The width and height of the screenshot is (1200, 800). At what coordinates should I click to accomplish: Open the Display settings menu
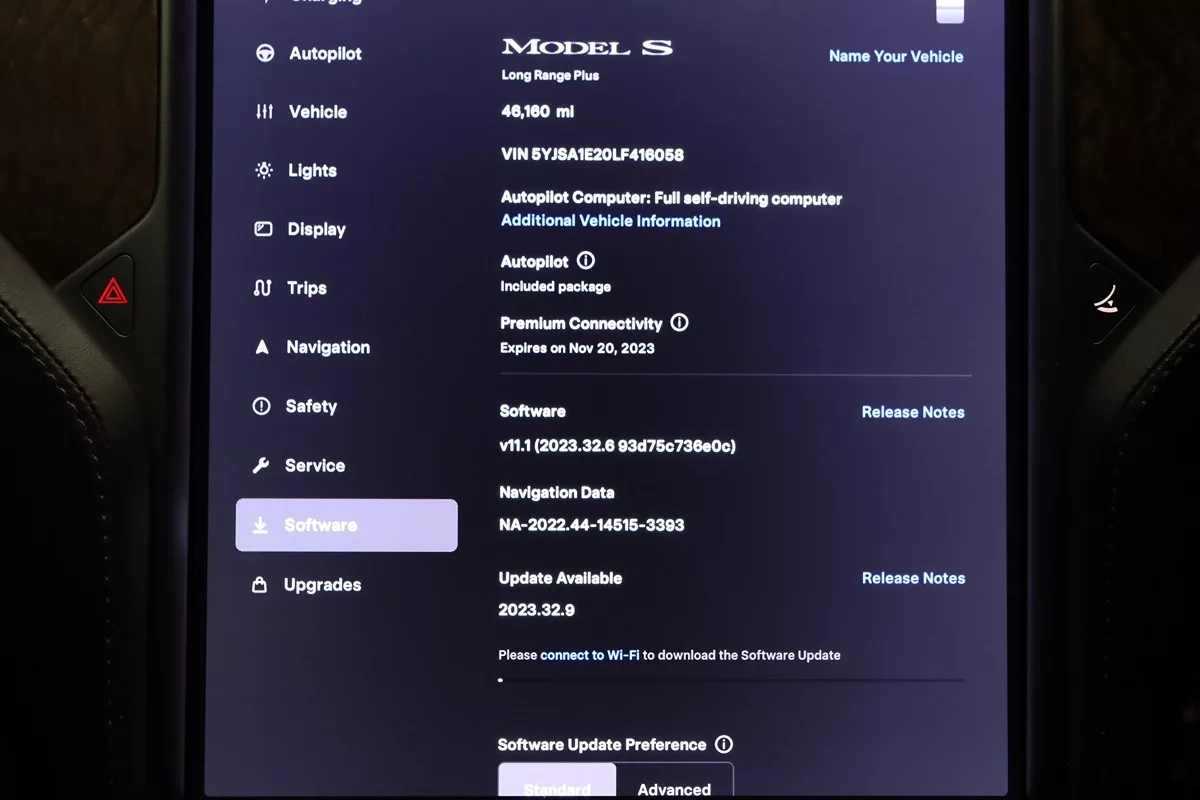[316, 229]
